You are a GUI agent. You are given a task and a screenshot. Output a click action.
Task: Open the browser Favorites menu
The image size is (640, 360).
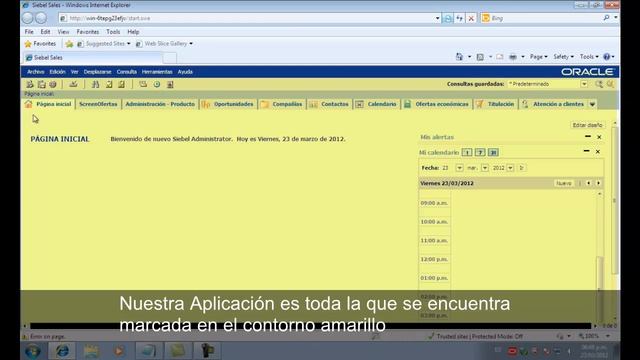[88, 31]
